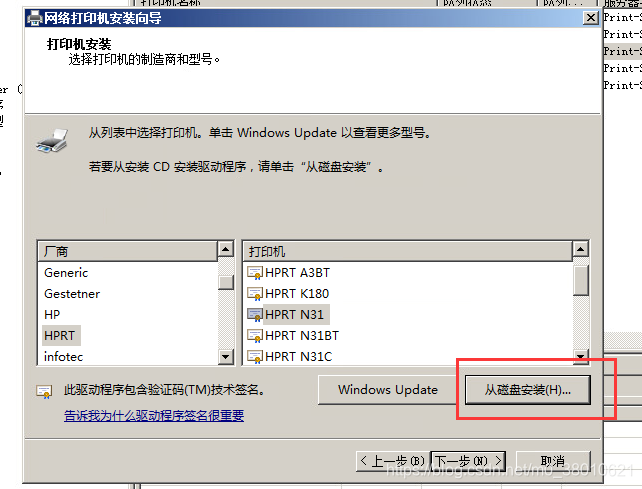Choose the HPRT A3BT printer model
The image size is (642, 489).
[x=298, y=273]
